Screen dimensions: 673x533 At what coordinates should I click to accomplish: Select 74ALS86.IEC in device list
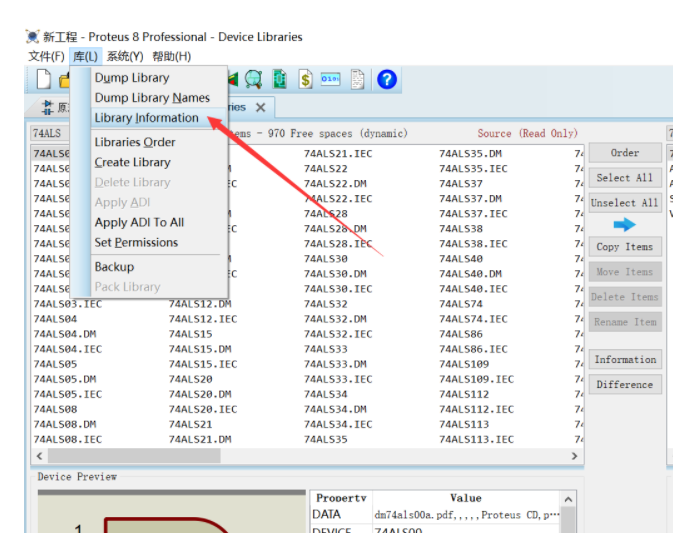click(473, 349)
